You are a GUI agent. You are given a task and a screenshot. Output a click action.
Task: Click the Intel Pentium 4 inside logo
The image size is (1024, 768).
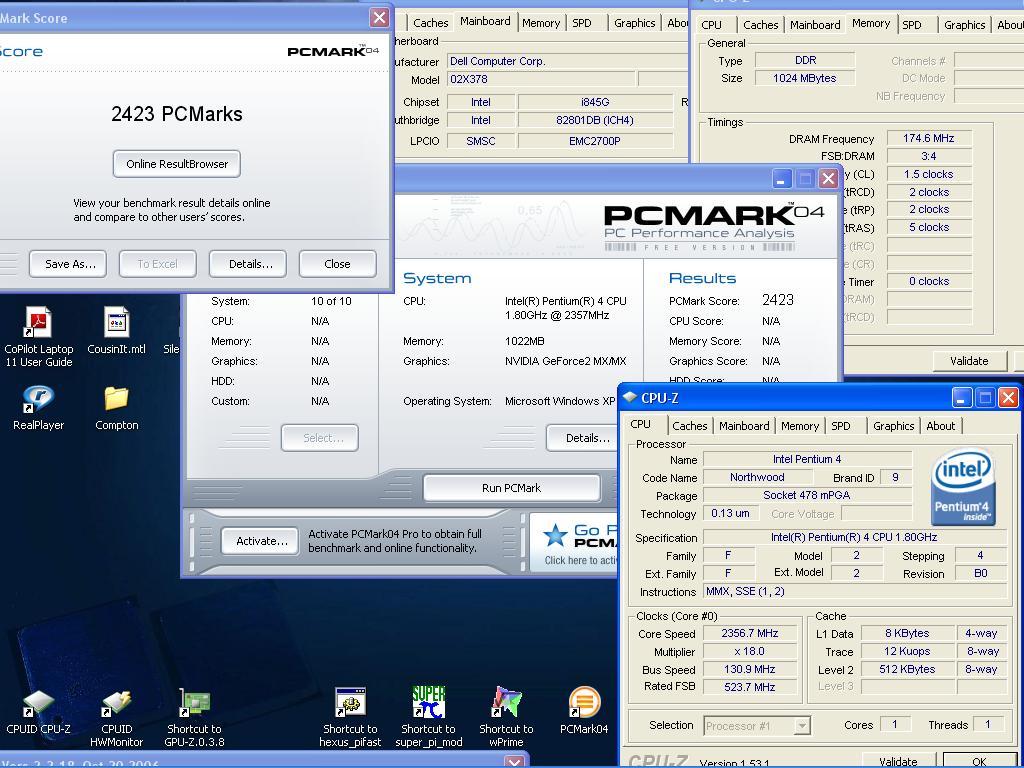click(963, 487)
